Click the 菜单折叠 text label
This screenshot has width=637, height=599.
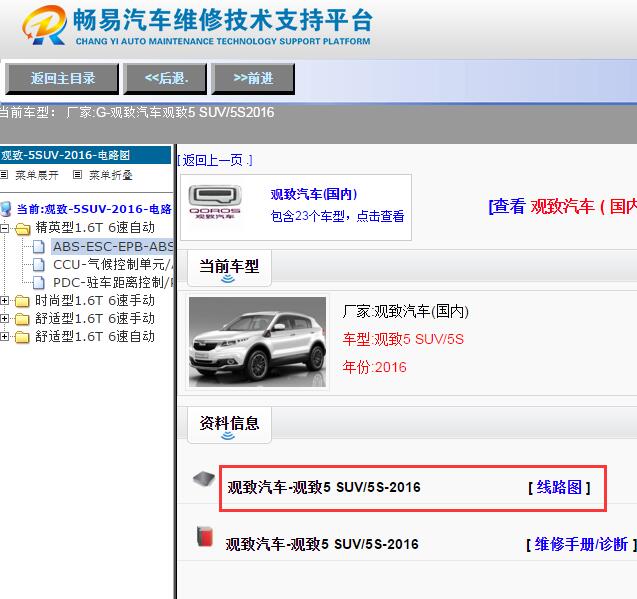point(111,175)
